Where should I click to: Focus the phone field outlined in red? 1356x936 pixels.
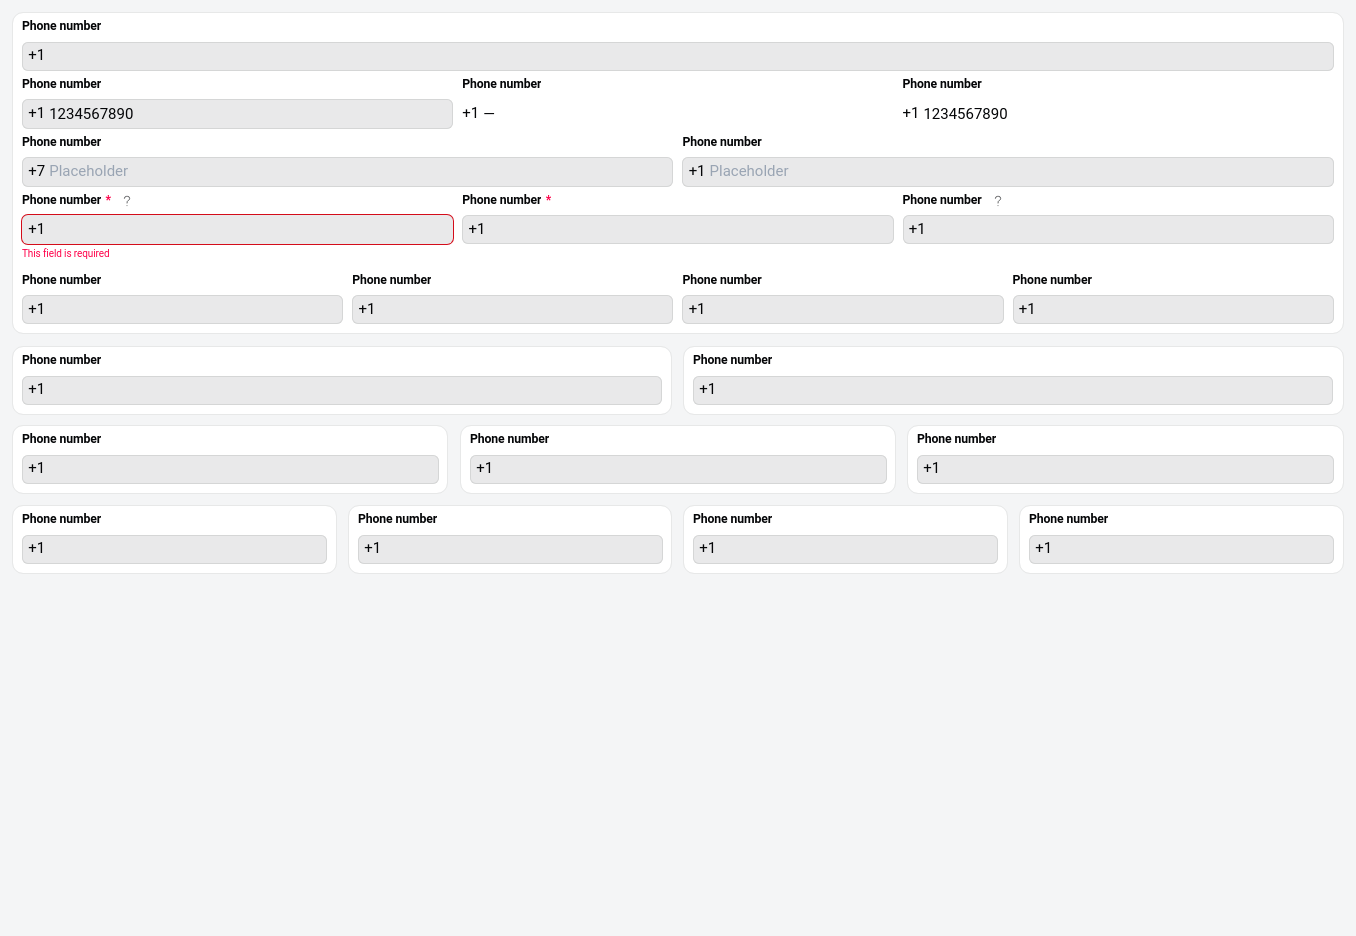pyautogui.click(x=237, y=229)
